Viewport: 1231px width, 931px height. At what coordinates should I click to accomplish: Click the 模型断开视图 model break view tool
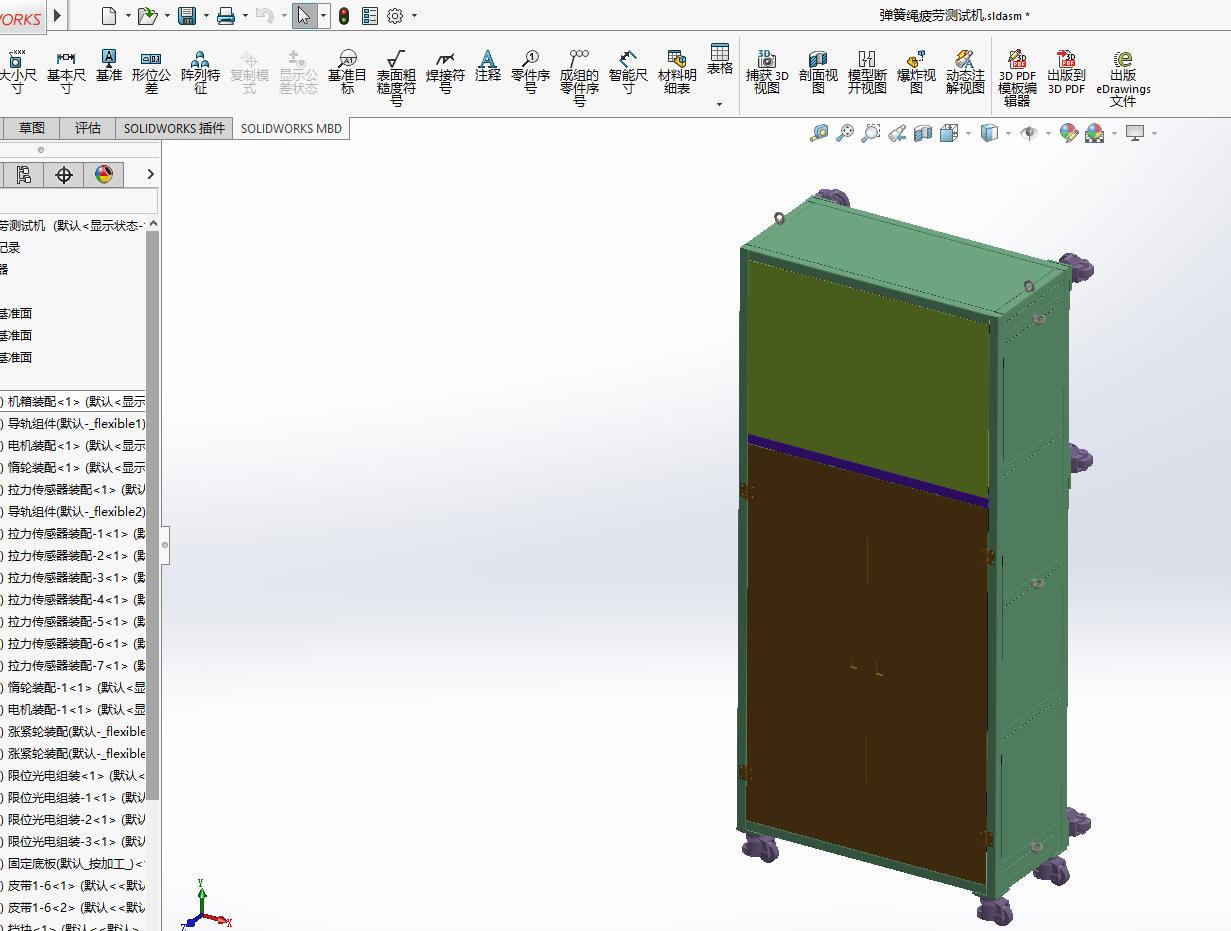tap(867, 73)
